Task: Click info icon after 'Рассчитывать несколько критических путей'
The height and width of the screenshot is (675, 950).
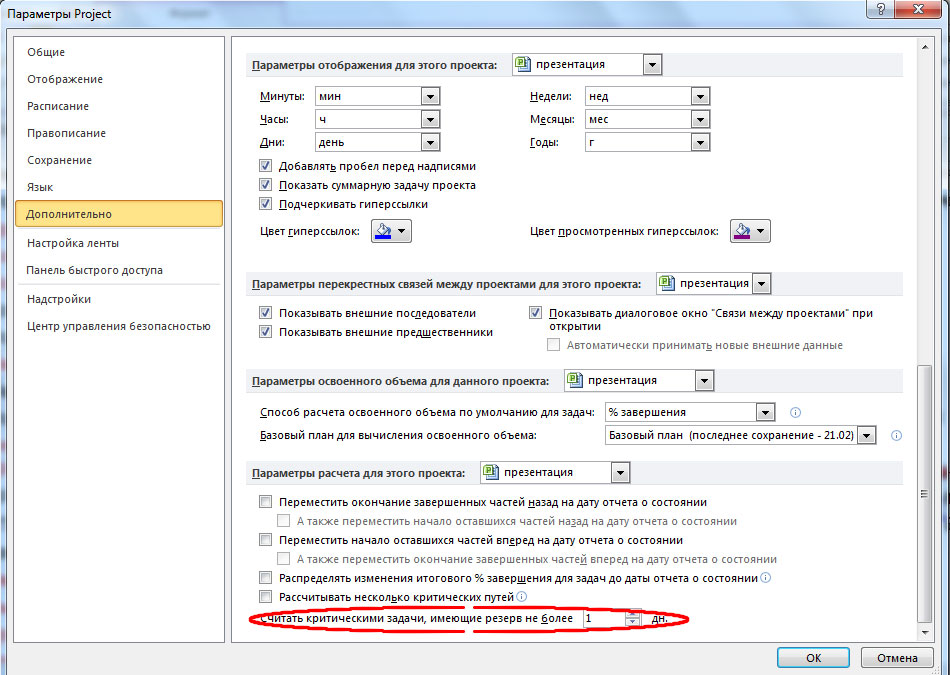Action: pyautogui.click(x=522, y=597)
